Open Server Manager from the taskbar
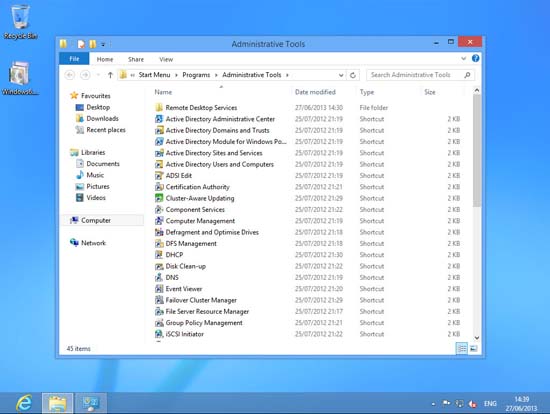 [x=90, y=403]
